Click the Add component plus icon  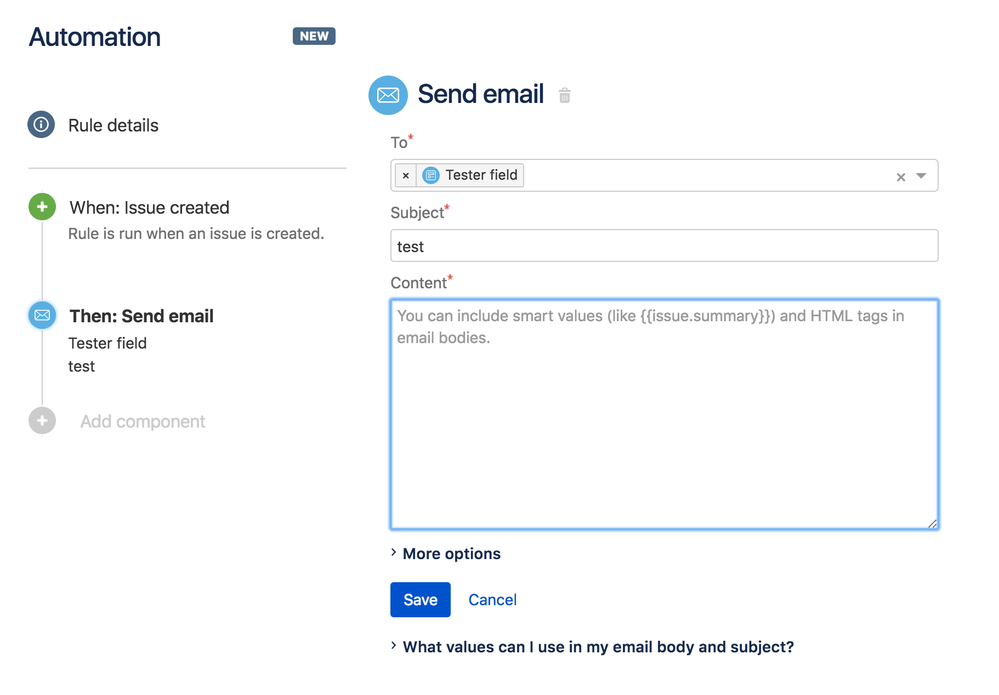[41, 420]
